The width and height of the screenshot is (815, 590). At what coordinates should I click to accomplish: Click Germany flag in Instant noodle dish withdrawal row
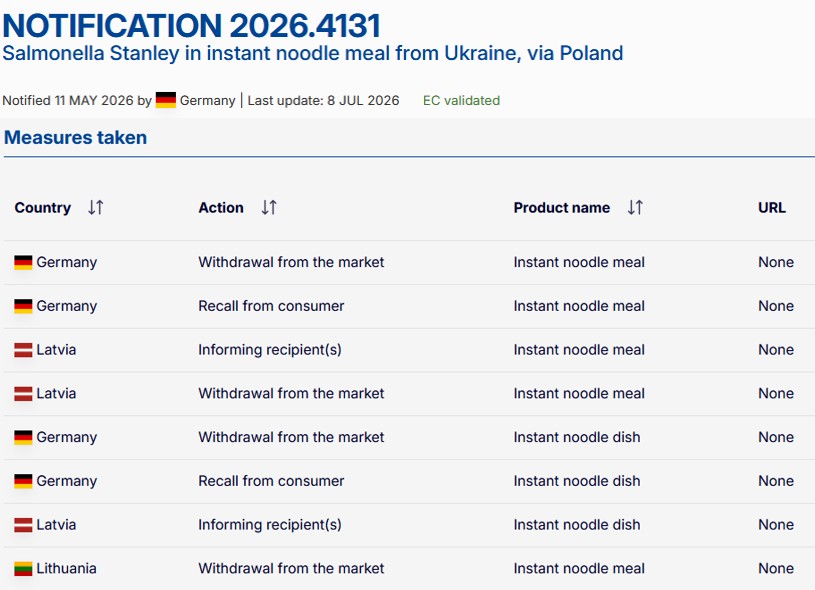point(23,438)
